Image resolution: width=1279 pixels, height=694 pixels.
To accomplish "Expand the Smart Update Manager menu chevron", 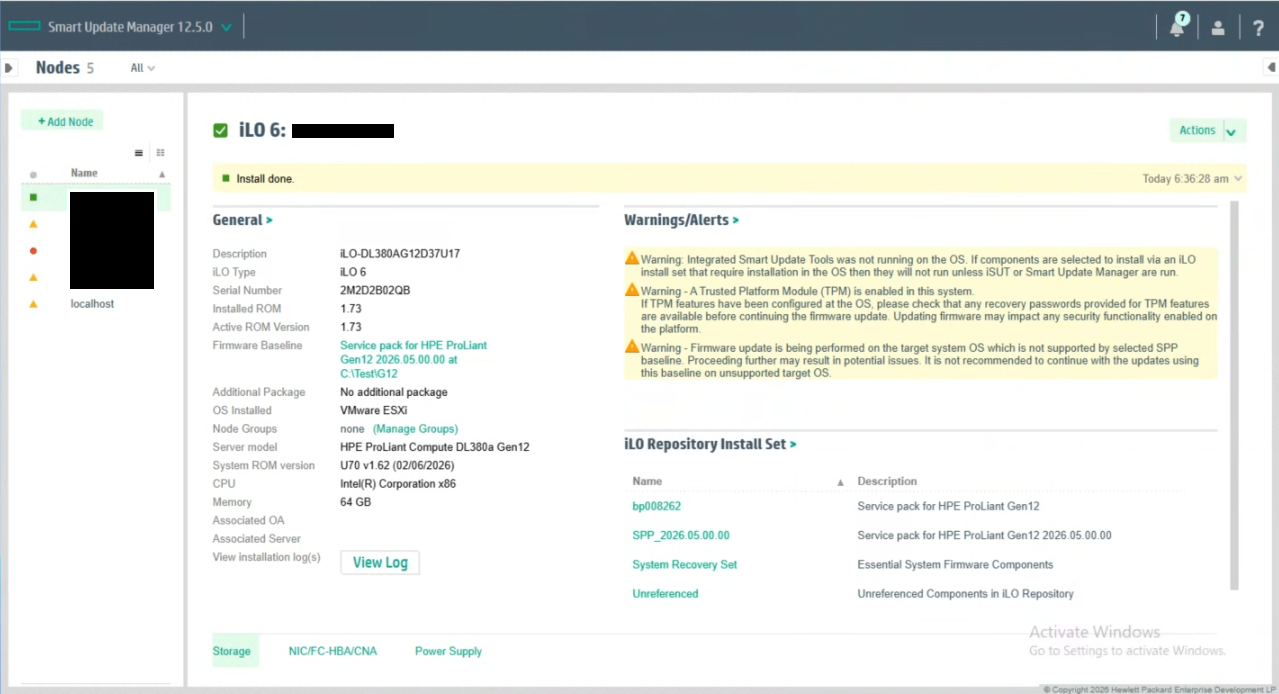I will [x=226, y=27].
